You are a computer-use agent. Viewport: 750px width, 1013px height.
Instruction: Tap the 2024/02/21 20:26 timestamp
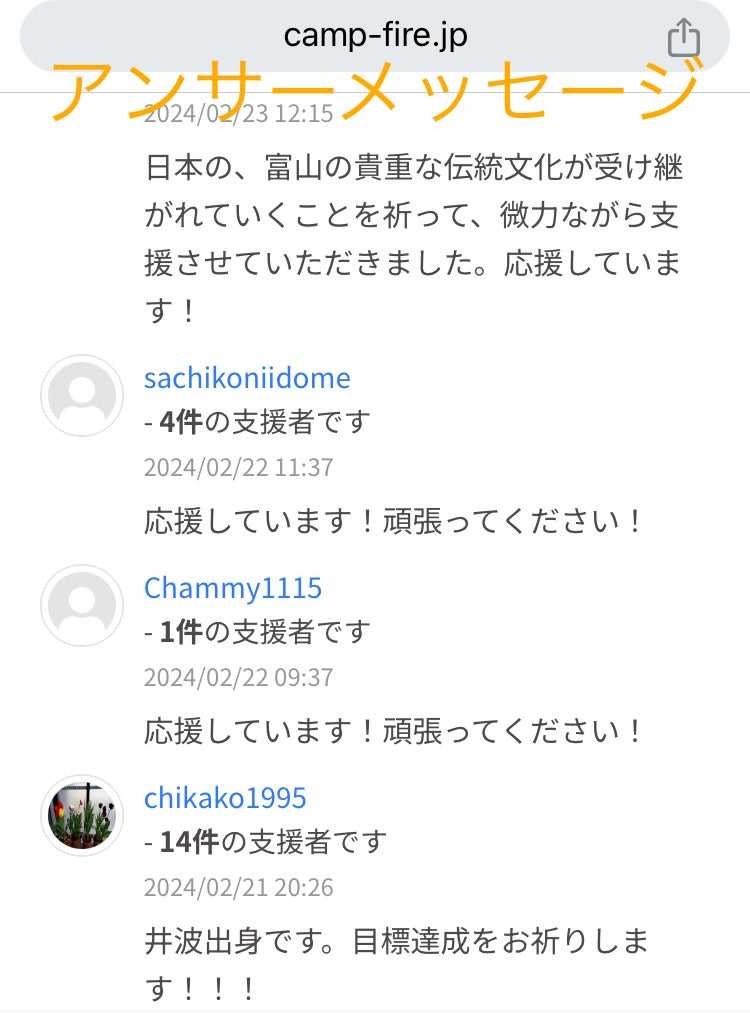(x=238, y=887)
